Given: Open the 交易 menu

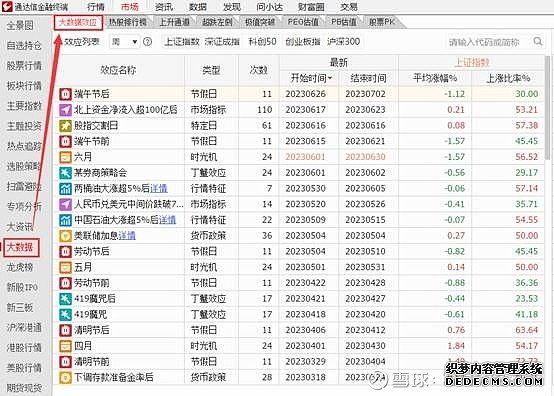Looking at the screenshot, I should [x=348, y=7].
